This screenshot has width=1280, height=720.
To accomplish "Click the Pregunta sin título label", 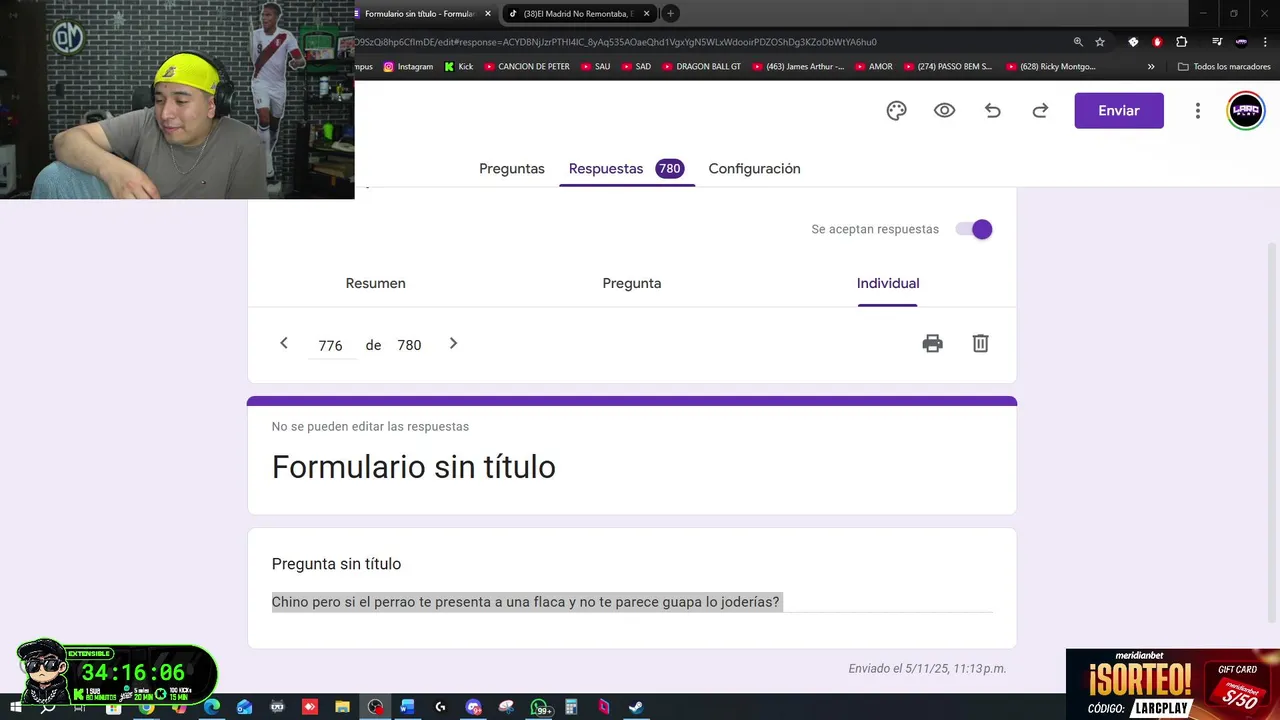I will (336, 564).
